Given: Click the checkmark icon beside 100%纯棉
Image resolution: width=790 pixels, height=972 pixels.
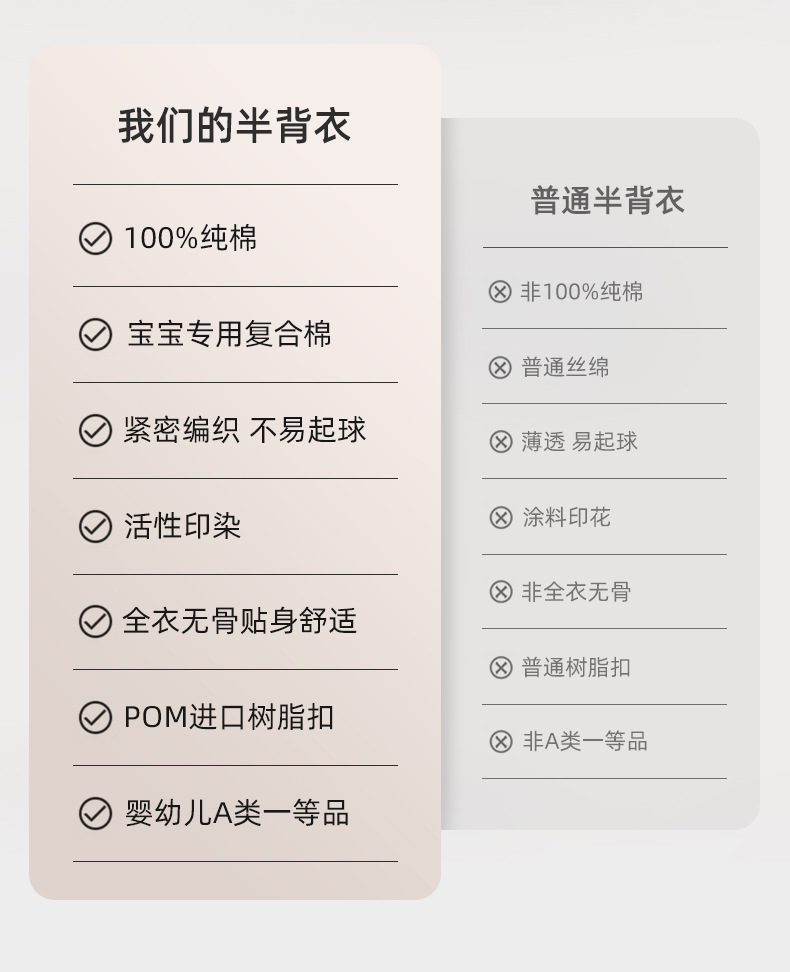Looking at the screenshot, I should pyautogui.click(x=95, y=239).
